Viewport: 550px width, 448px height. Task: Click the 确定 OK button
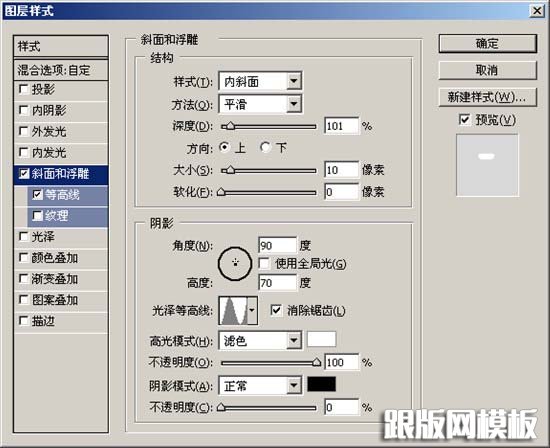click(488, 44)
